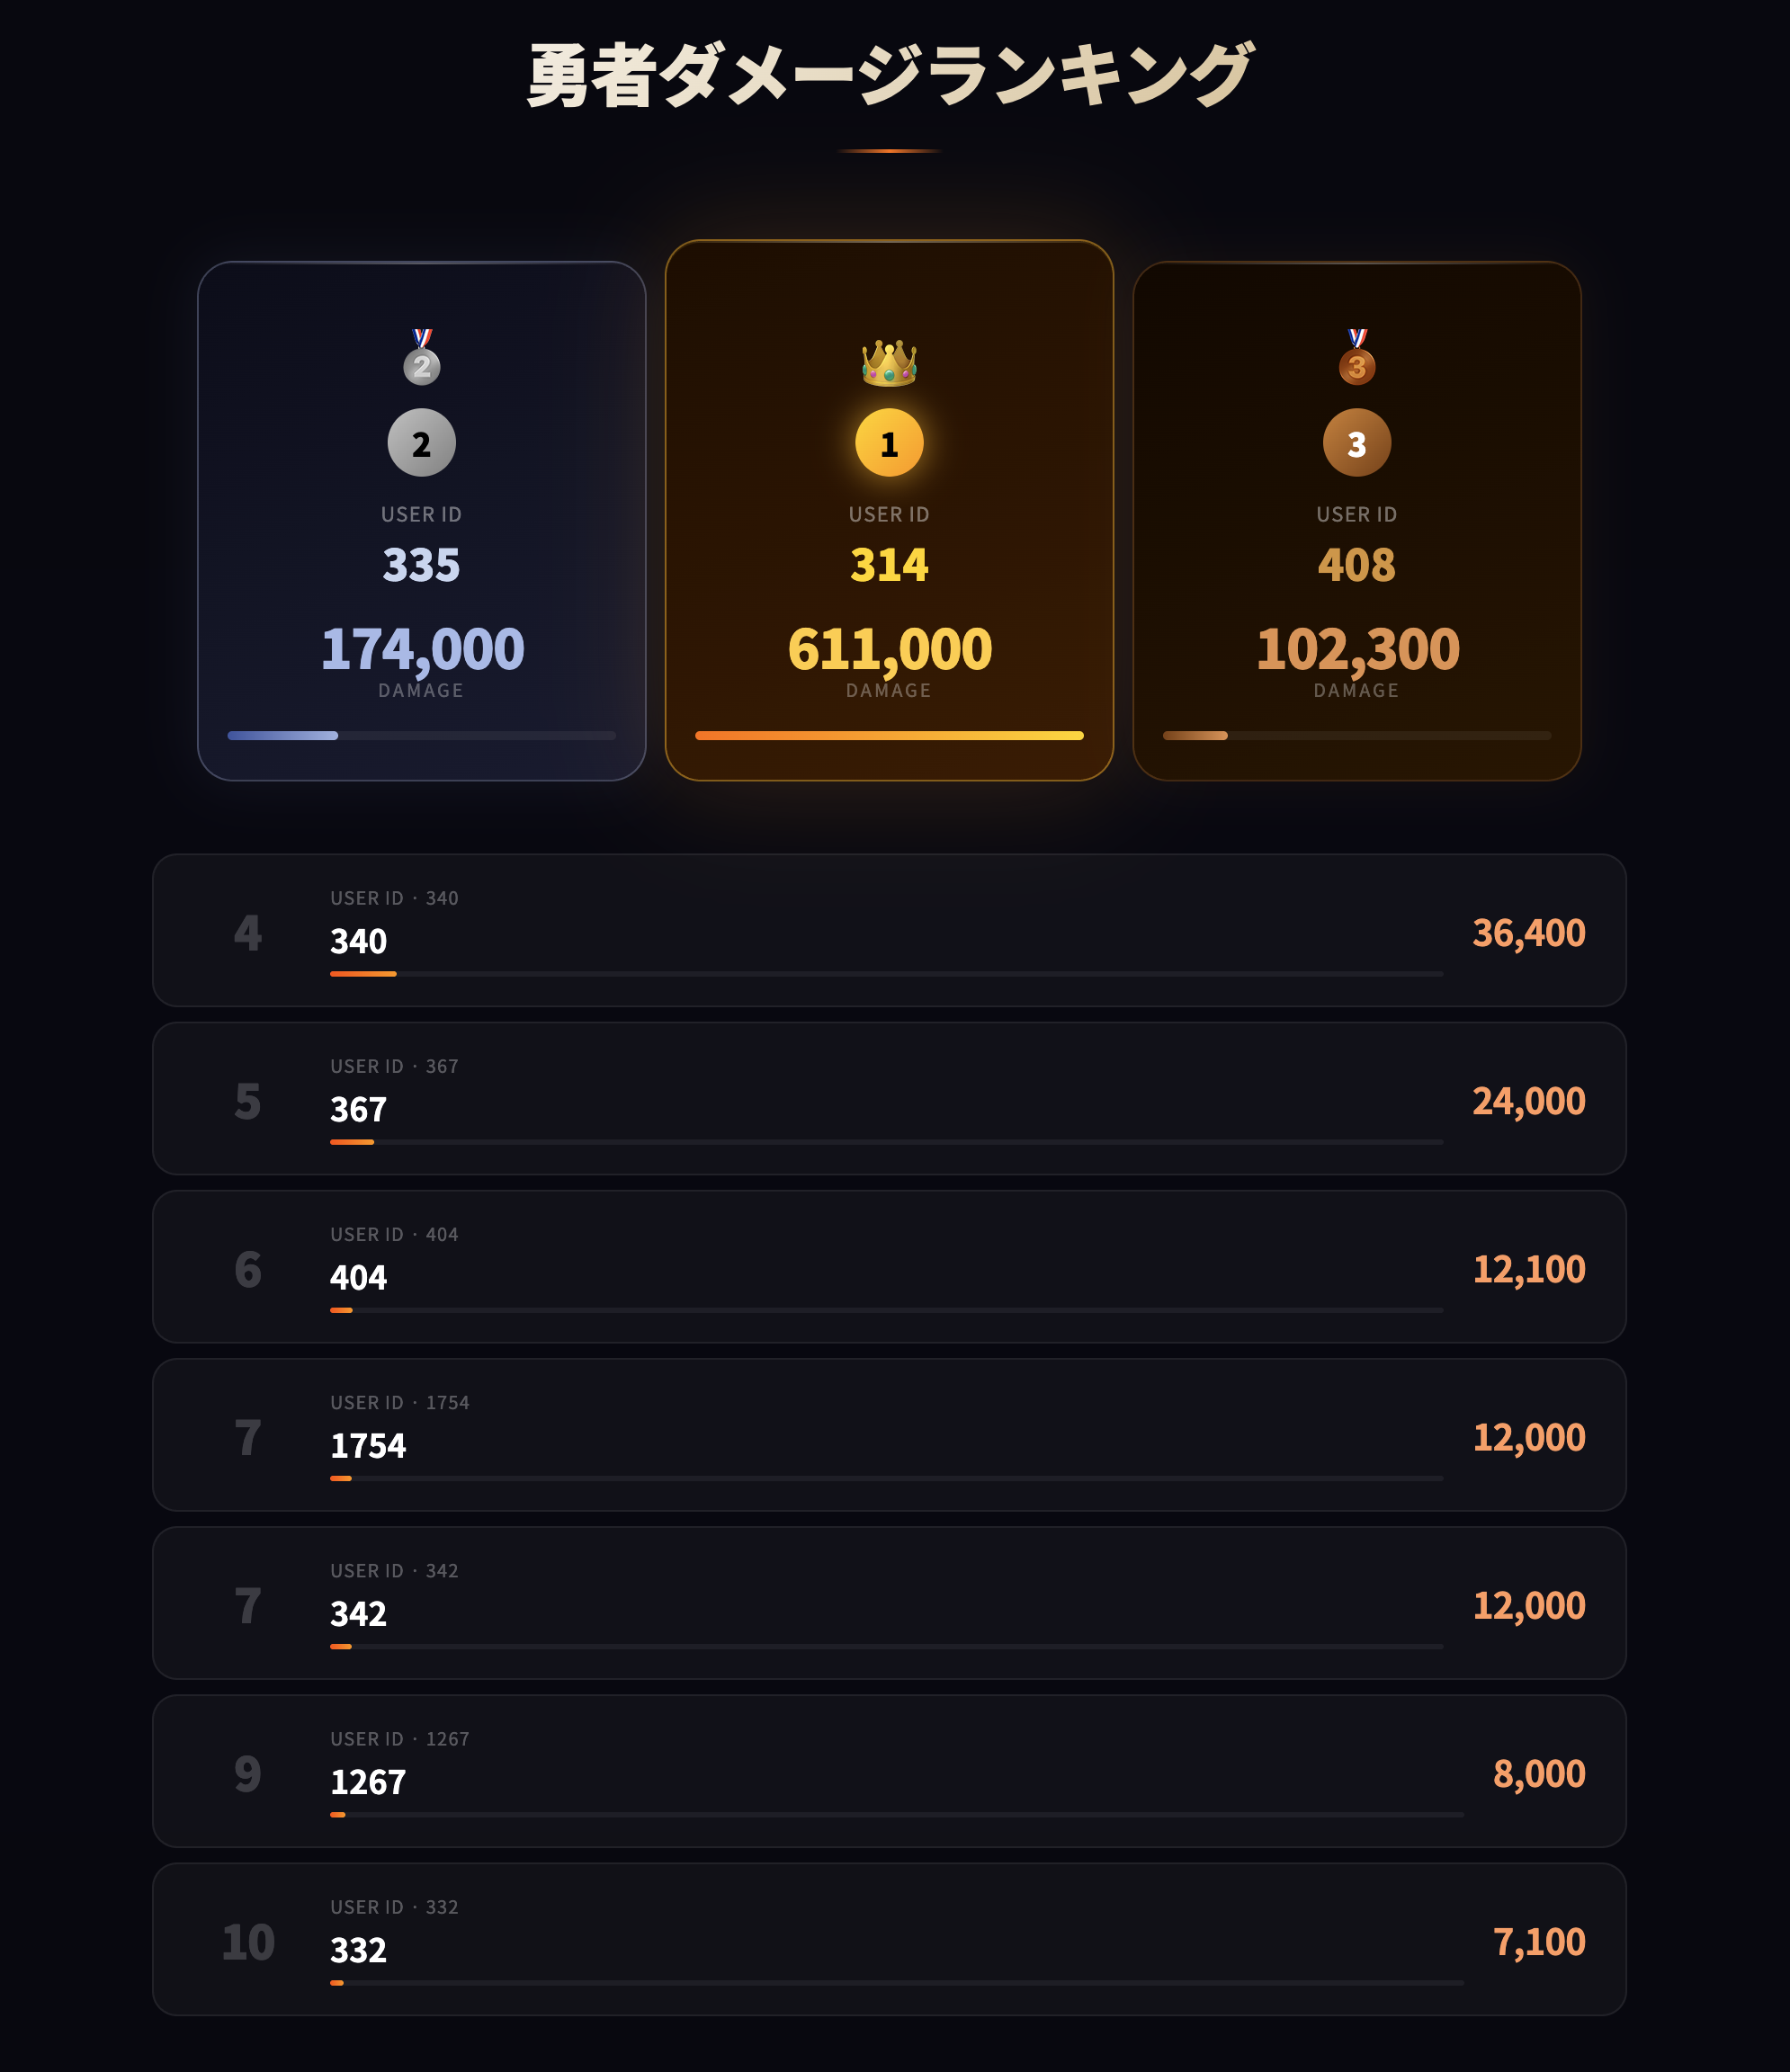Screen dimensions: 1790x2072
Task: Select user ID 314 in first place
Action: pos(889,565)
